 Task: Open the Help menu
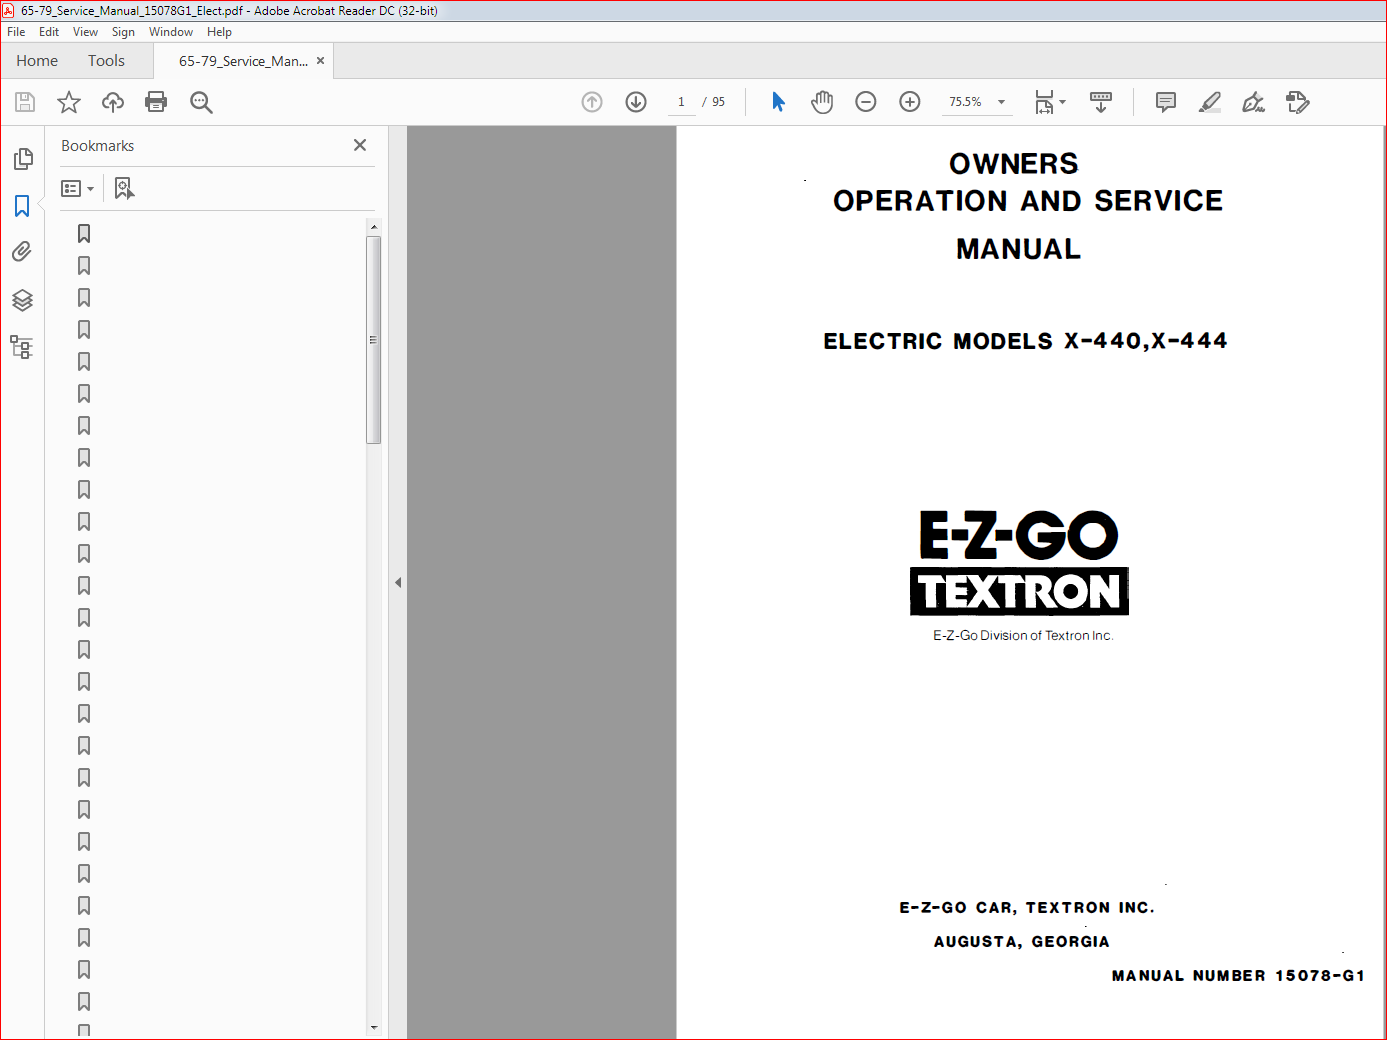coord(219,32)
